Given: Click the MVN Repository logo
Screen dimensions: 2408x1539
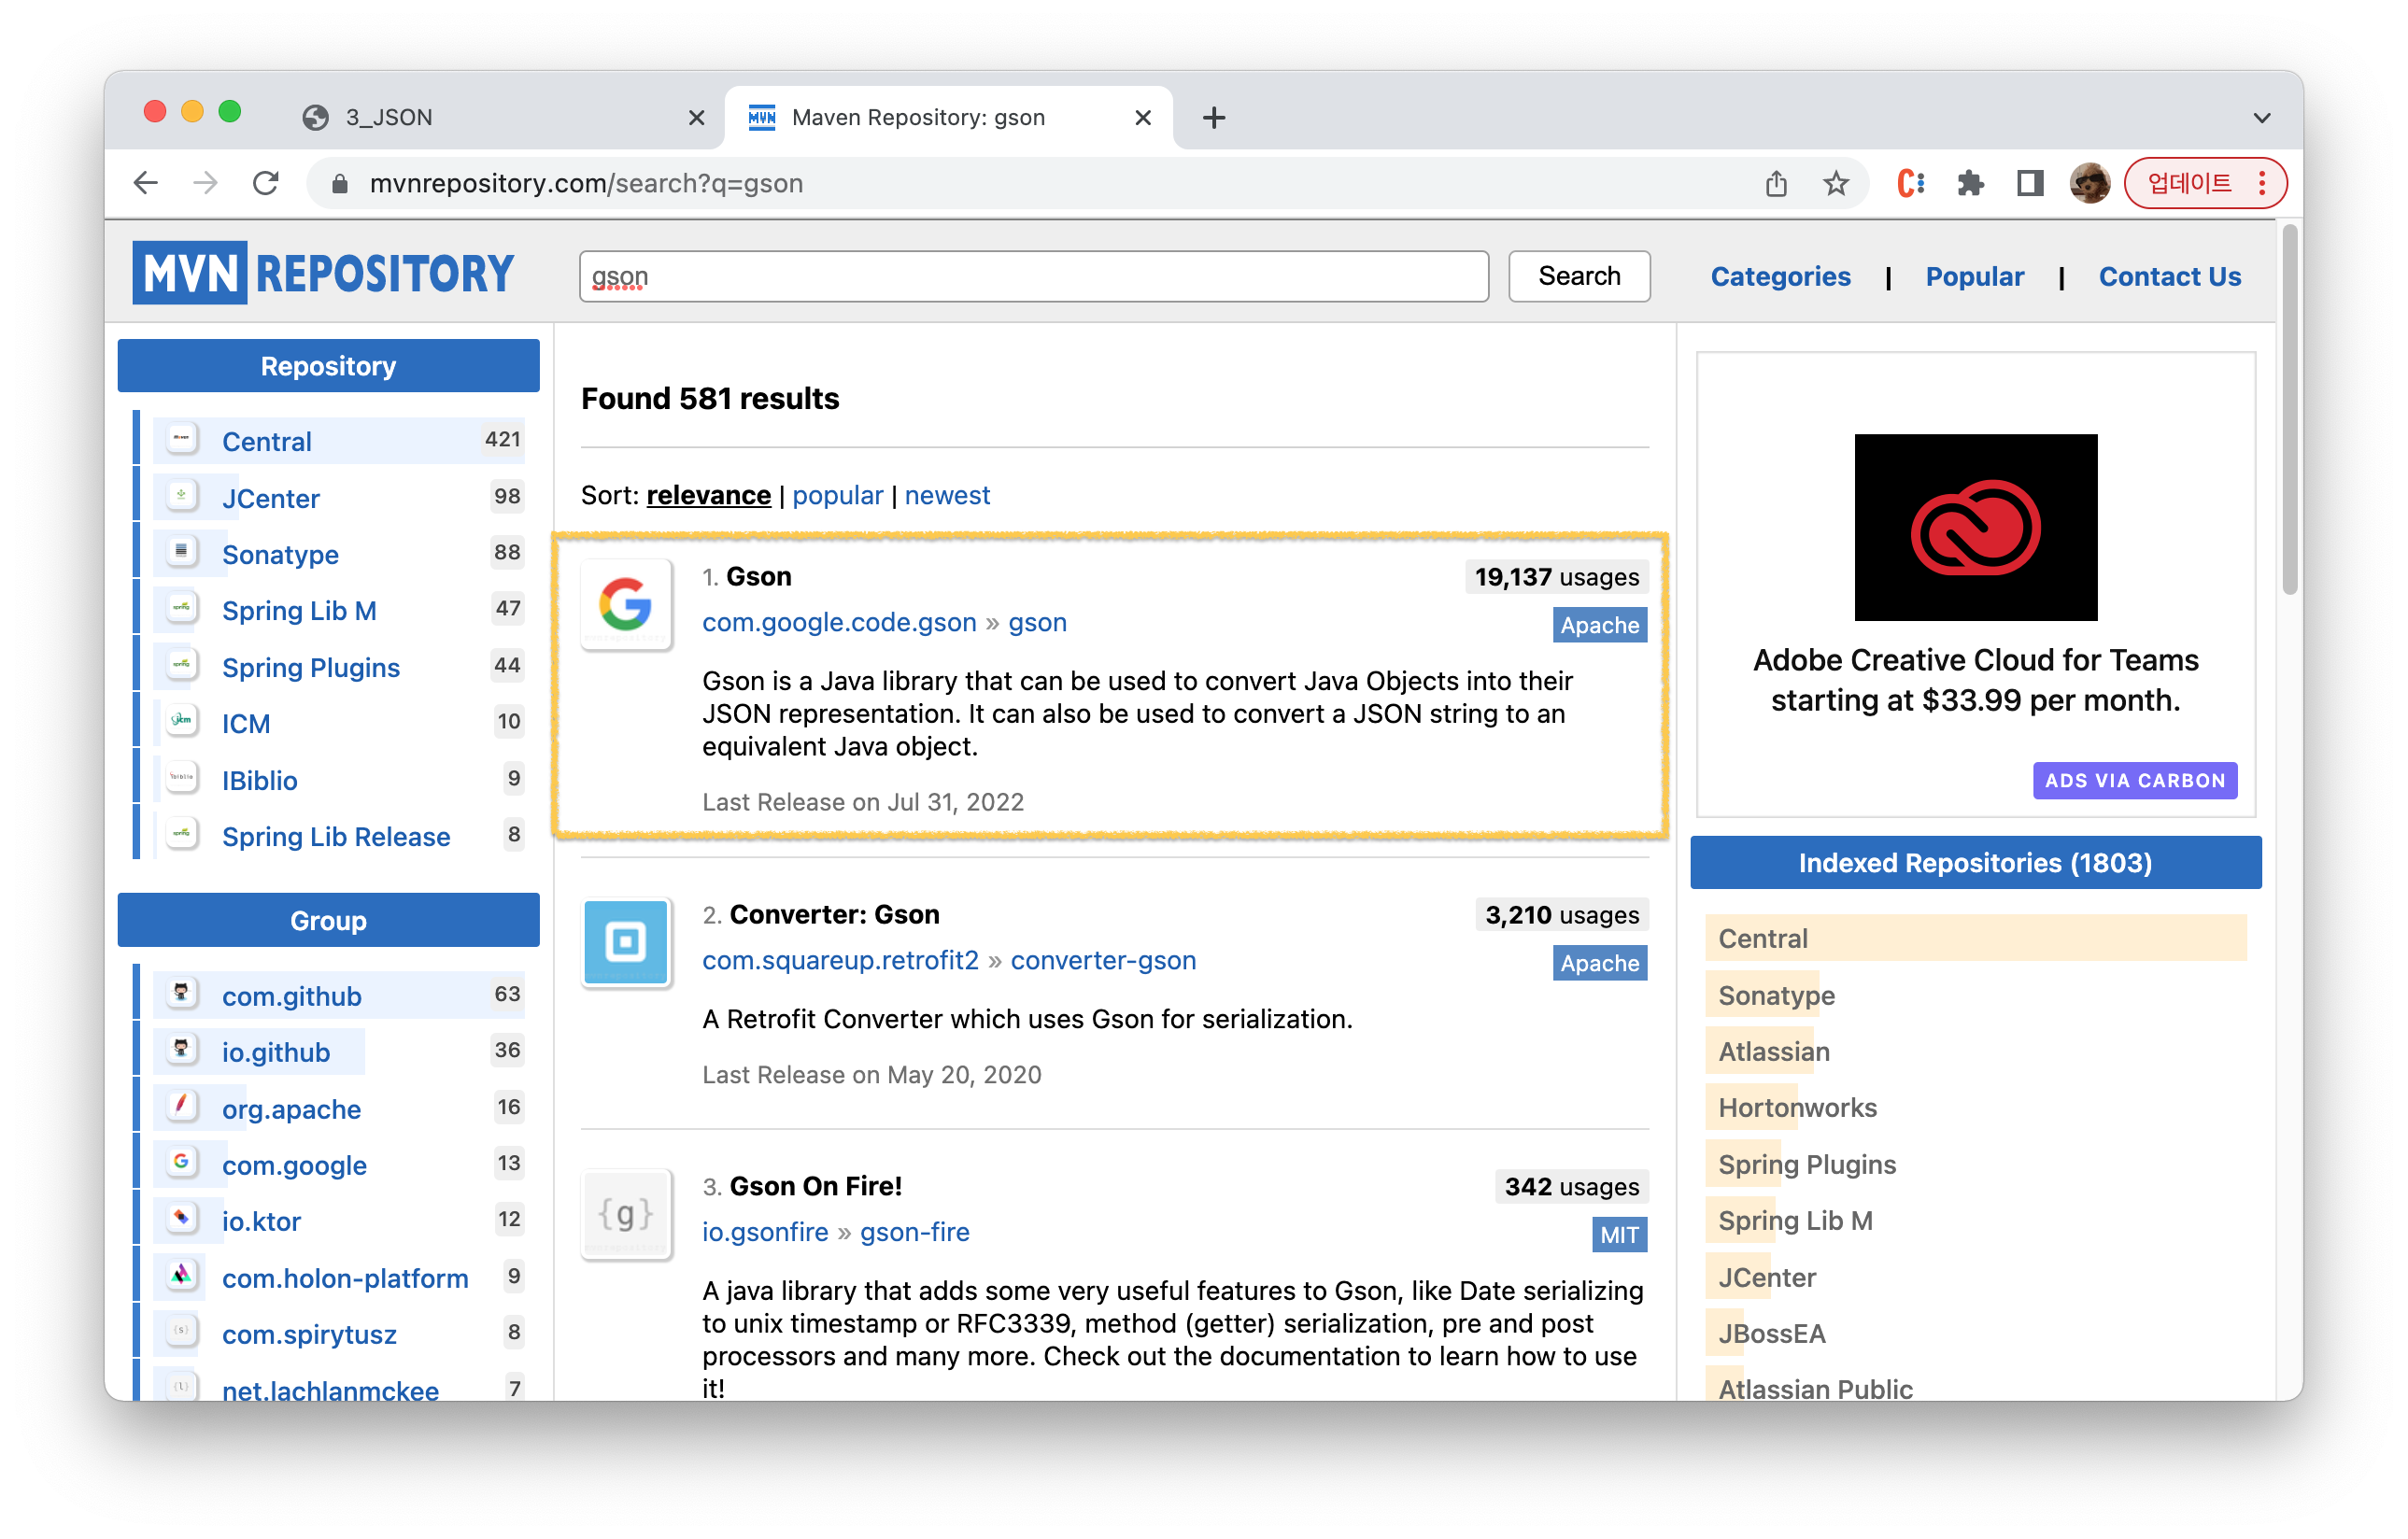Looking at the screenshot, I should tap(323, 273).
